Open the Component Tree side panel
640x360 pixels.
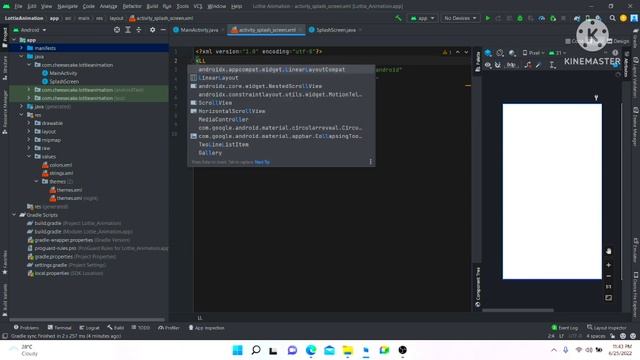[x=478, y=287]
